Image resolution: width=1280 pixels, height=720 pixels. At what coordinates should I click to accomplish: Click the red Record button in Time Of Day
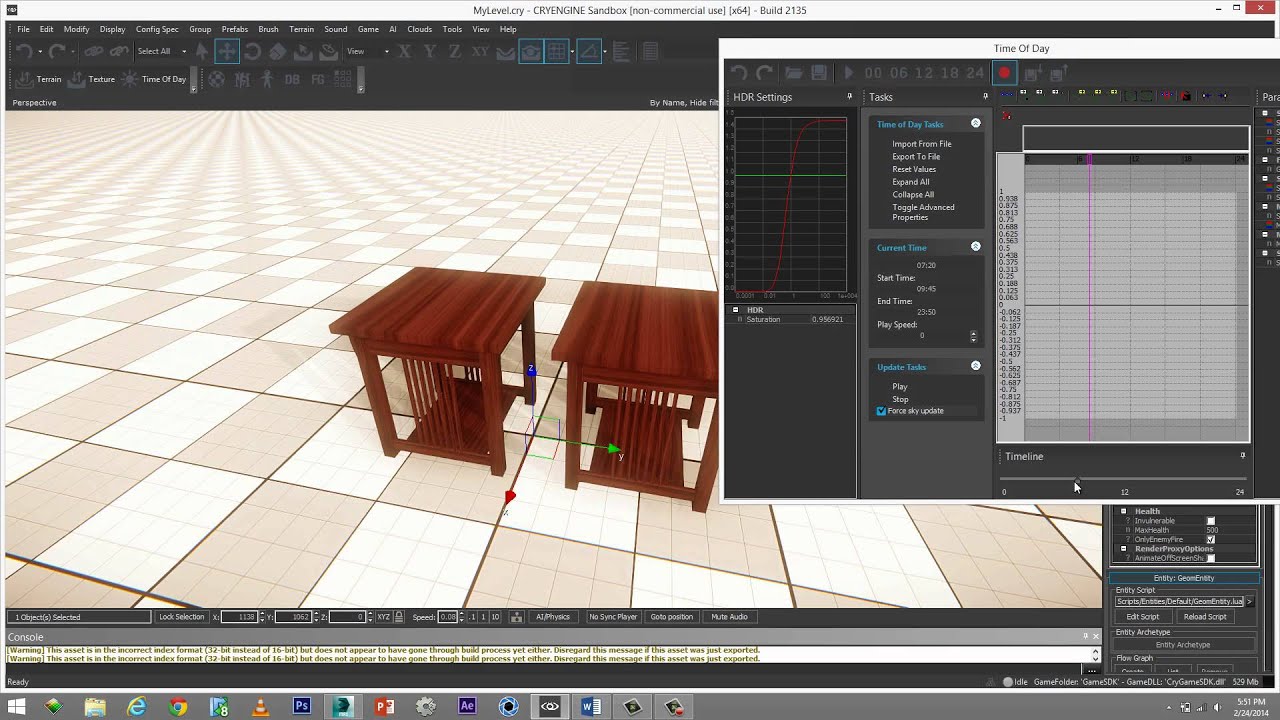1005,72
